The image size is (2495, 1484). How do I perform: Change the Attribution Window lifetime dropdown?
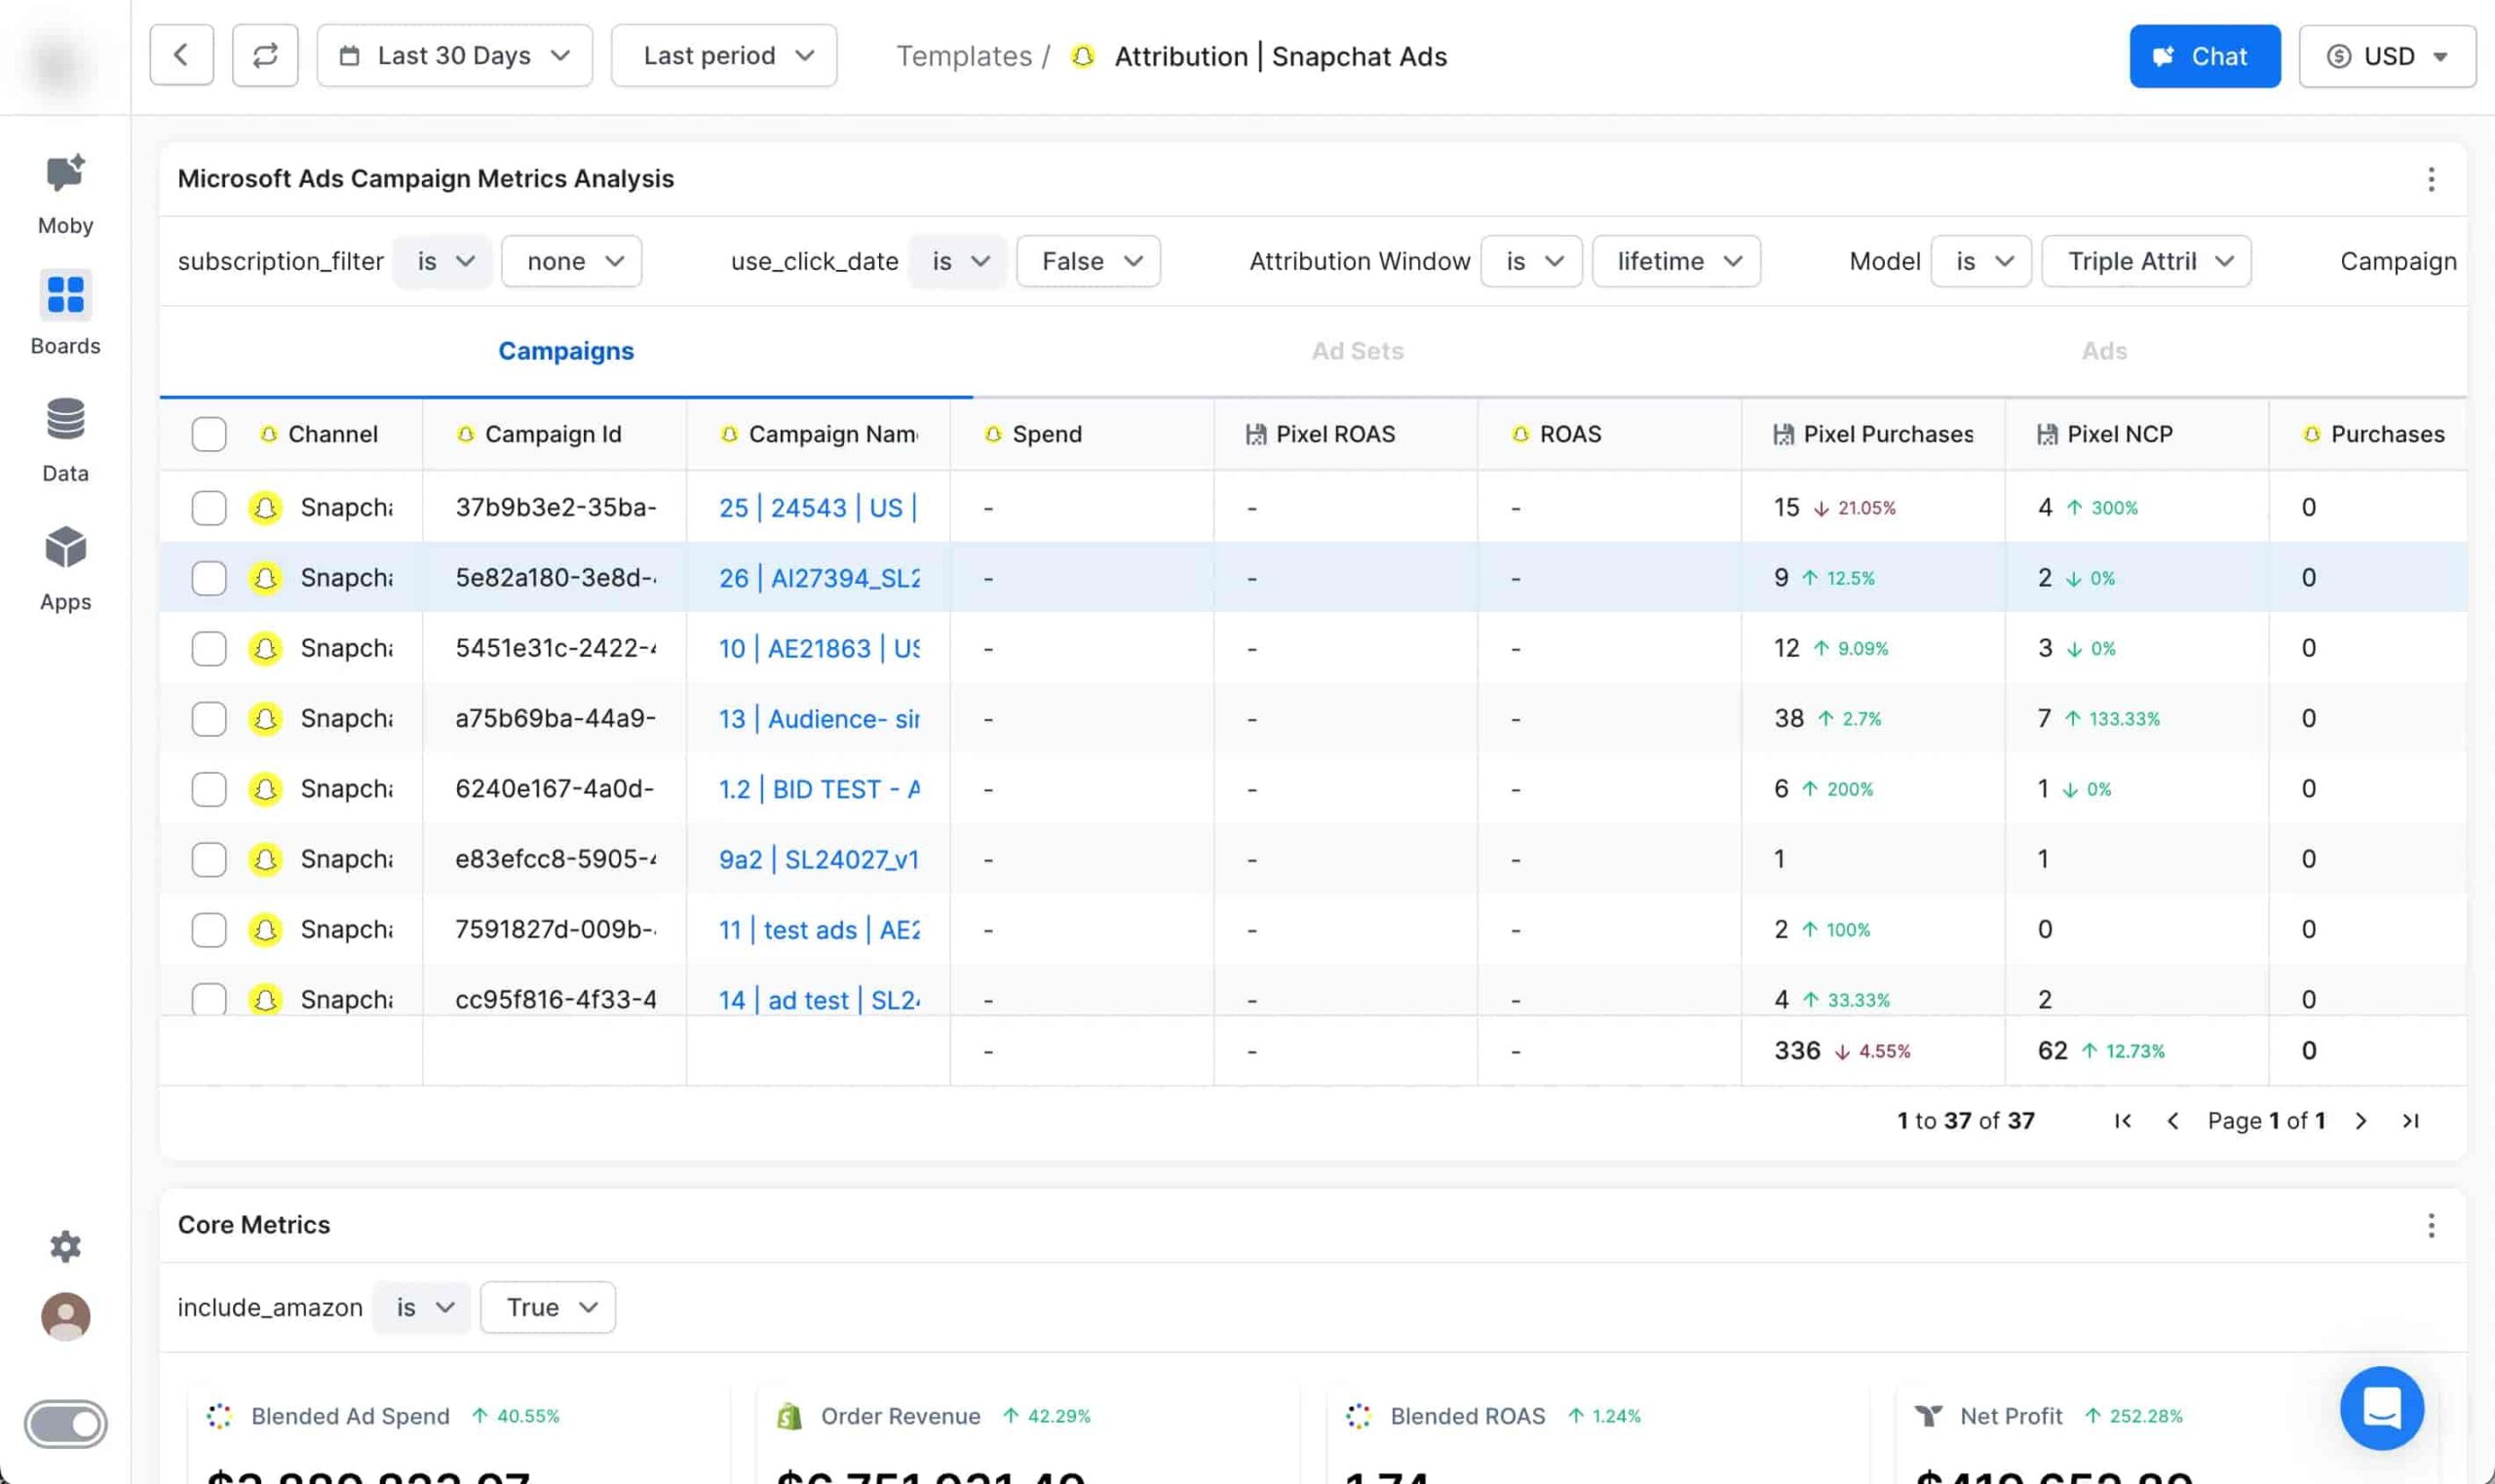tap(1675, 261)
